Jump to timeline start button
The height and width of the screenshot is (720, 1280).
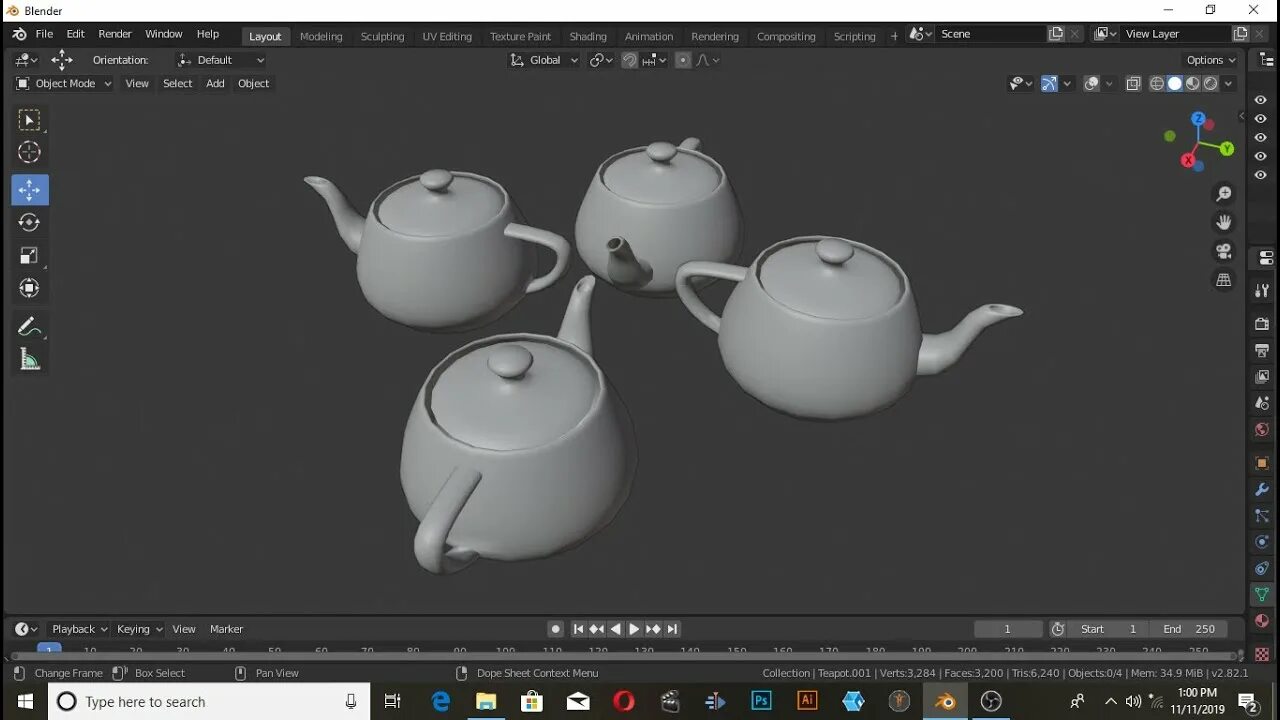tap(578, 629)
